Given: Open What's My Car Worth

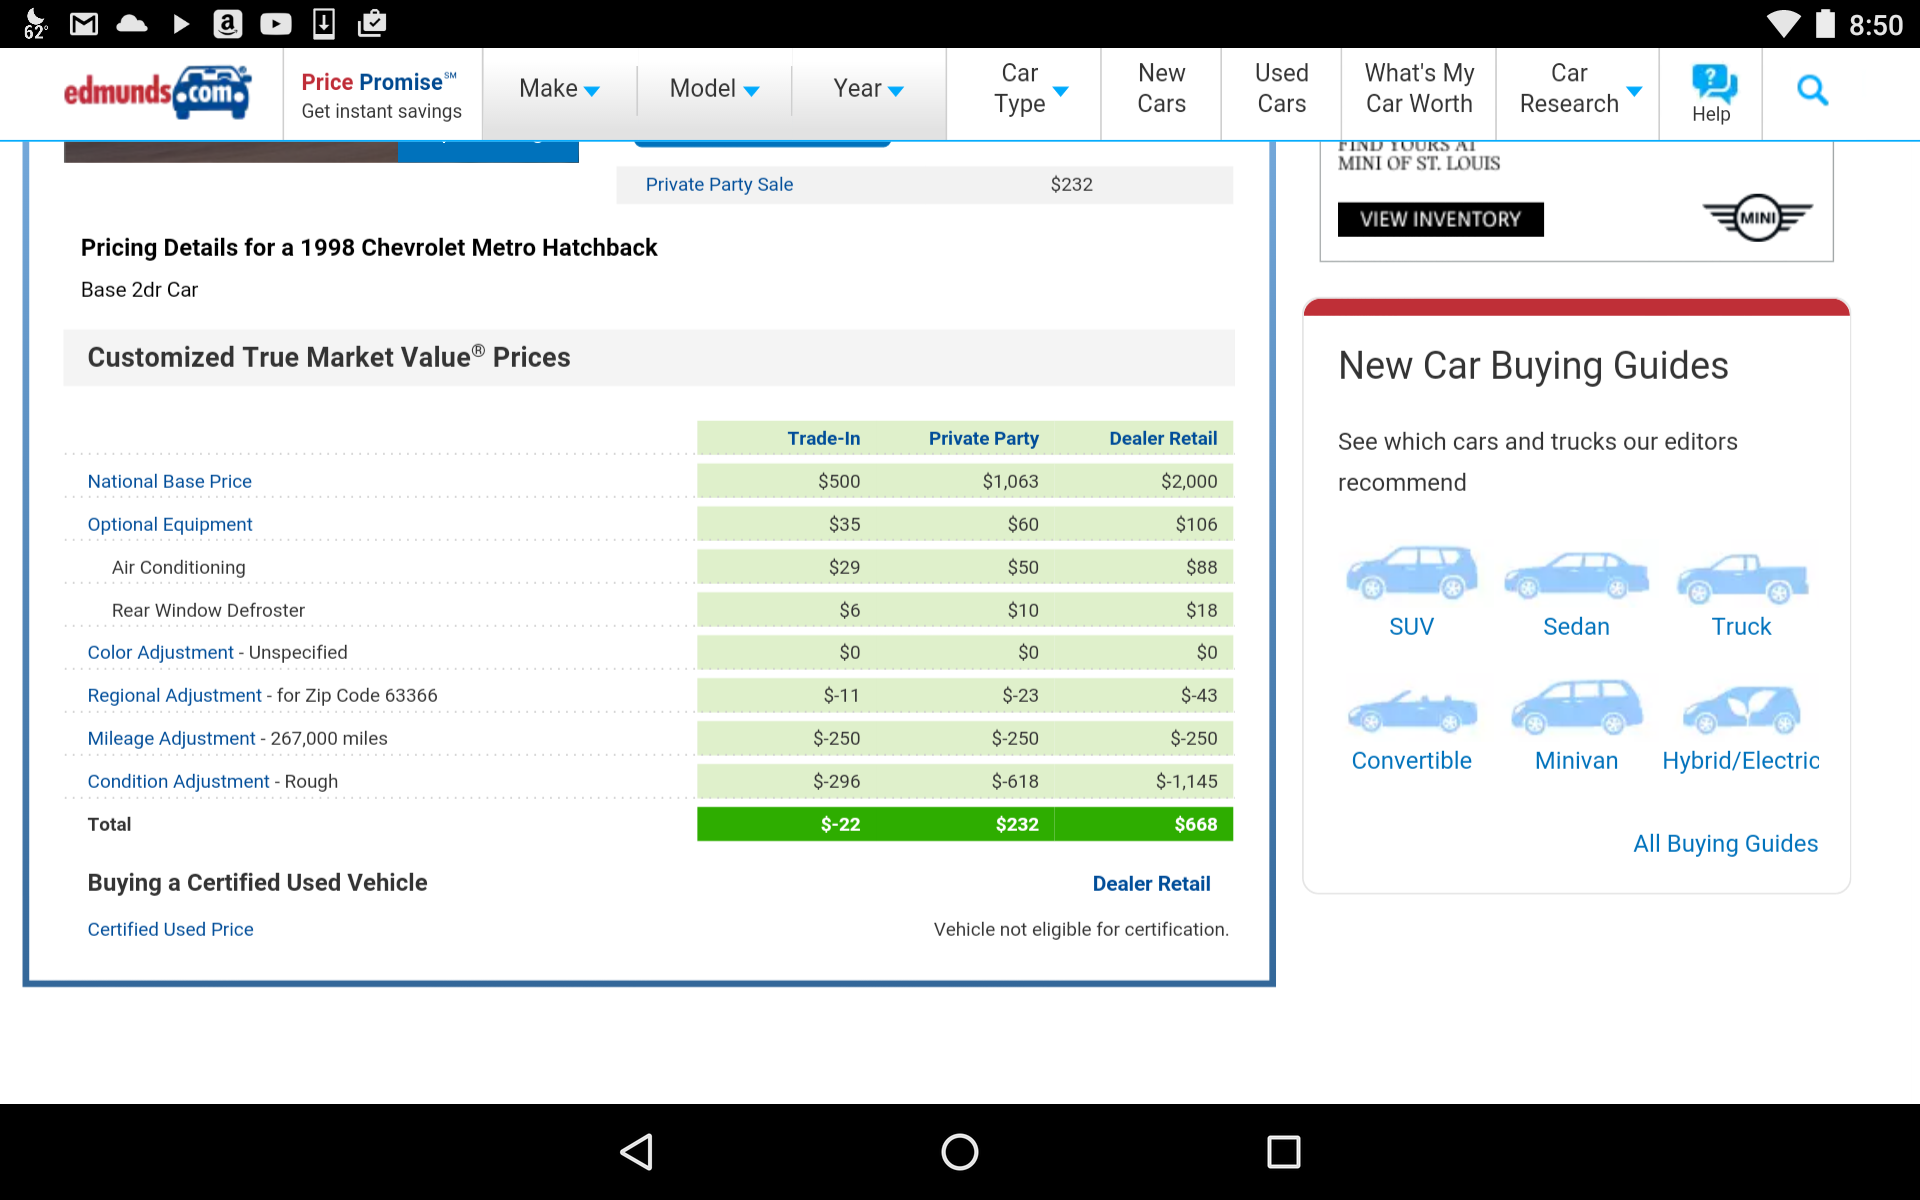Looking at the screenshot, I should [x=1419, y=89].
